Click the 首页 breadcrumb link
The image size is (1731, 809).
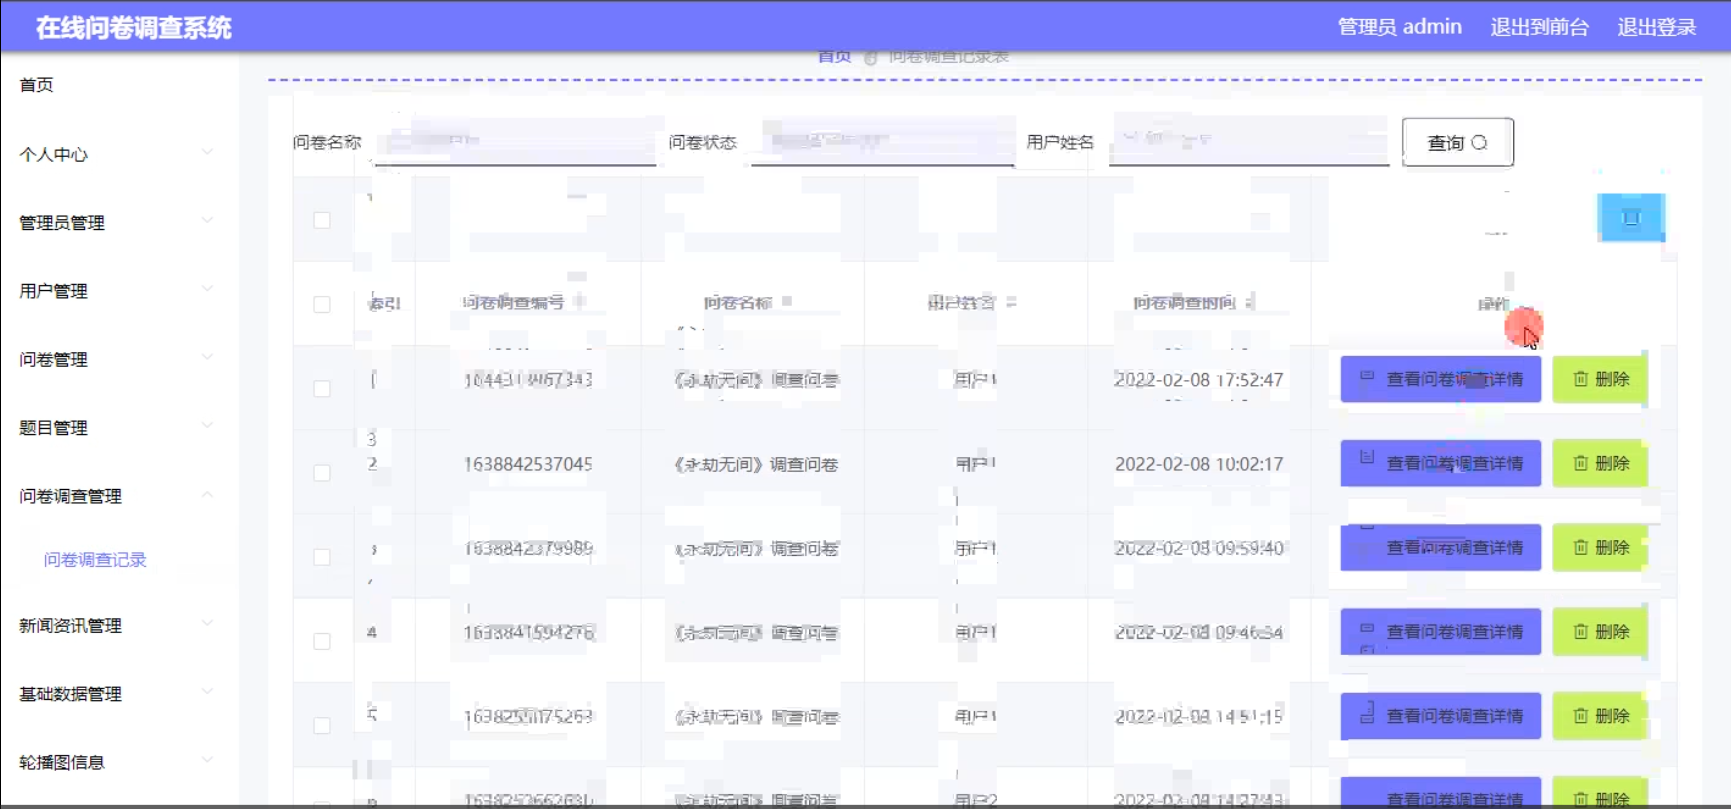(834, 57)
